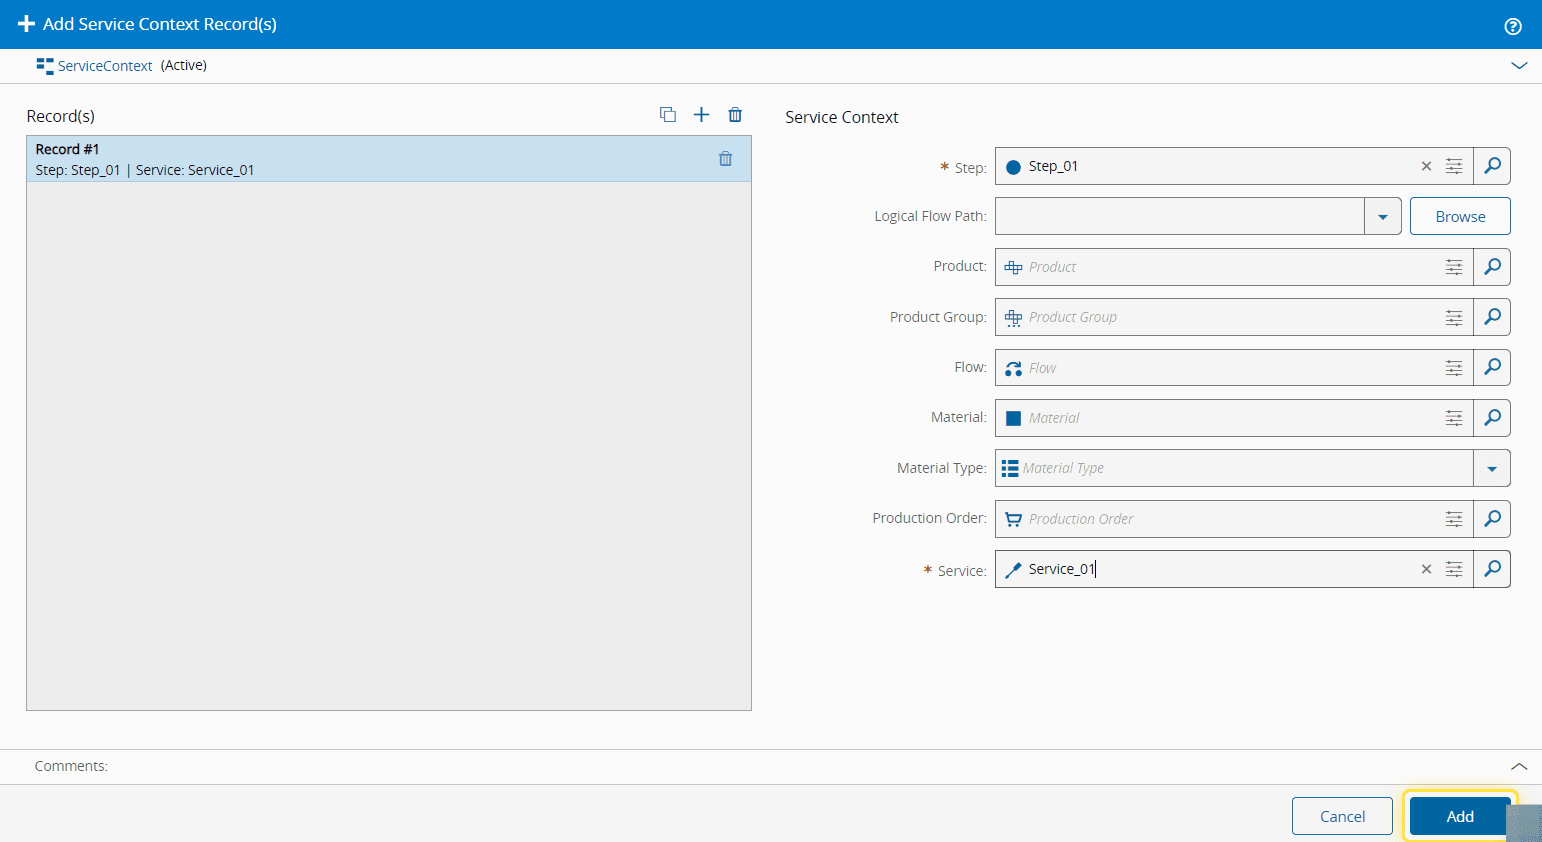The width and height of the screenshot is (1542, 842).
Task: Open Product field filter options icon
Action: [x=1454, y=267]
